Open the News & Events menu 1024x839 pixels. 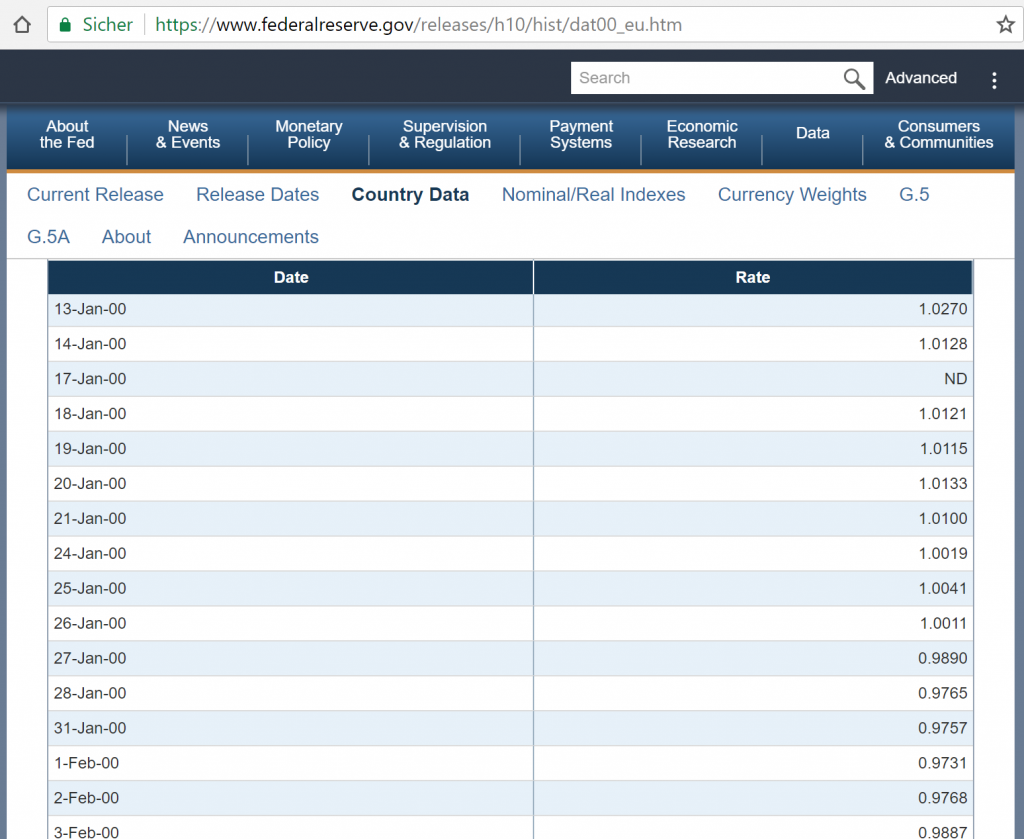click(x=188, y=134)
